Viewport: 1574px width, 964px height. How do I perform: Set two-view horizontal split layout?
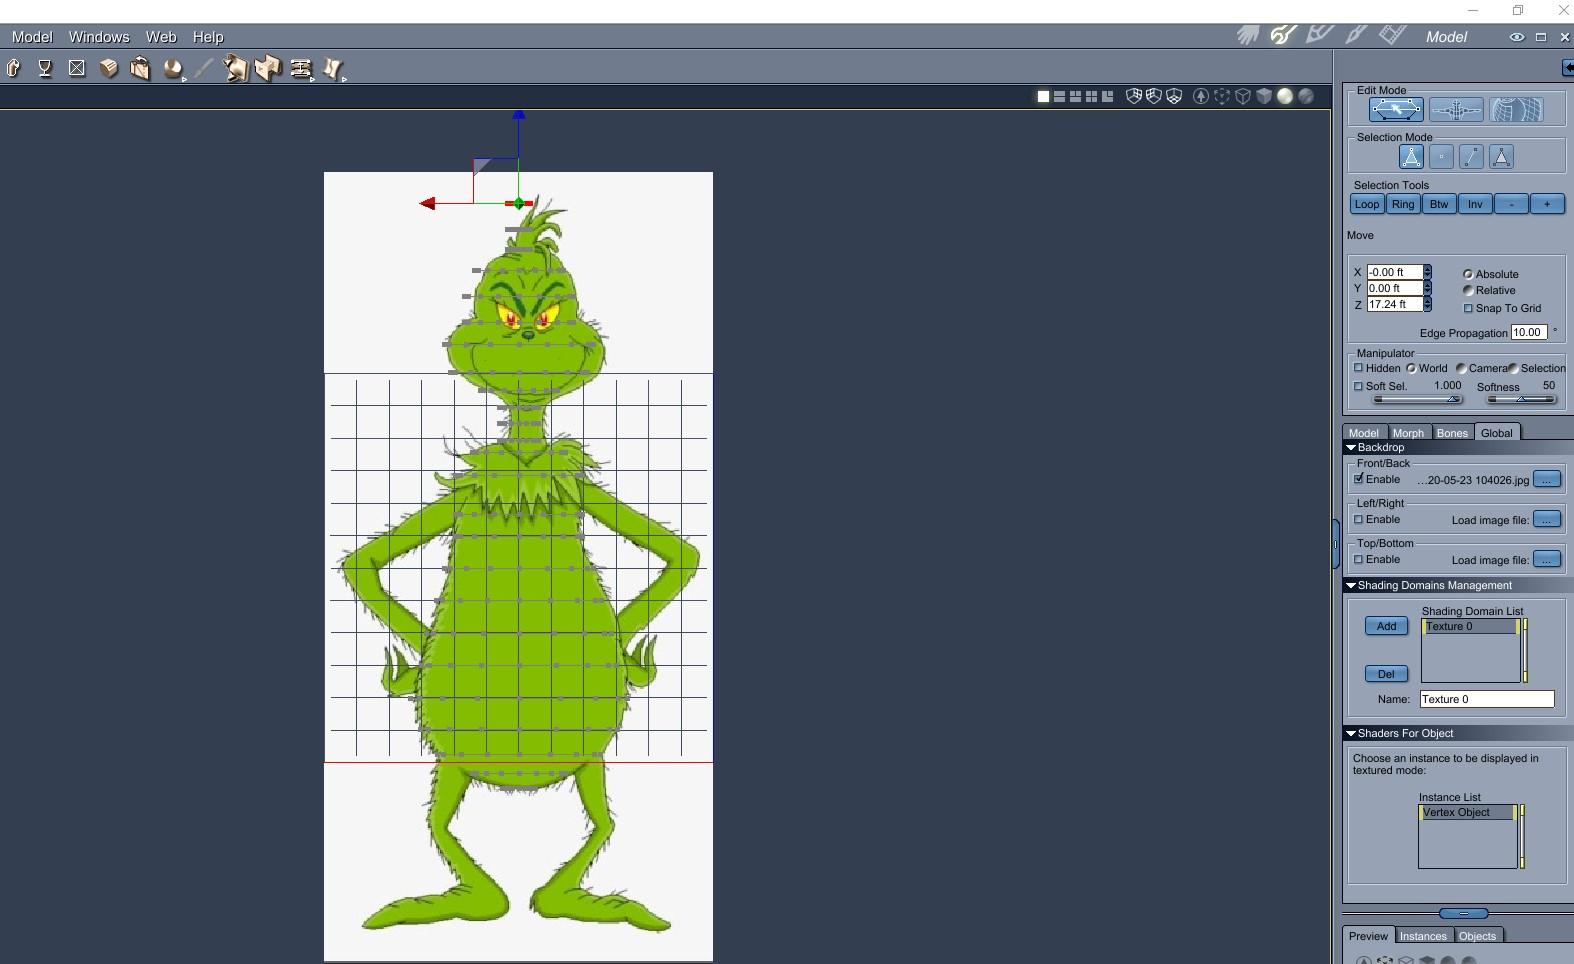pos(1059,96)
